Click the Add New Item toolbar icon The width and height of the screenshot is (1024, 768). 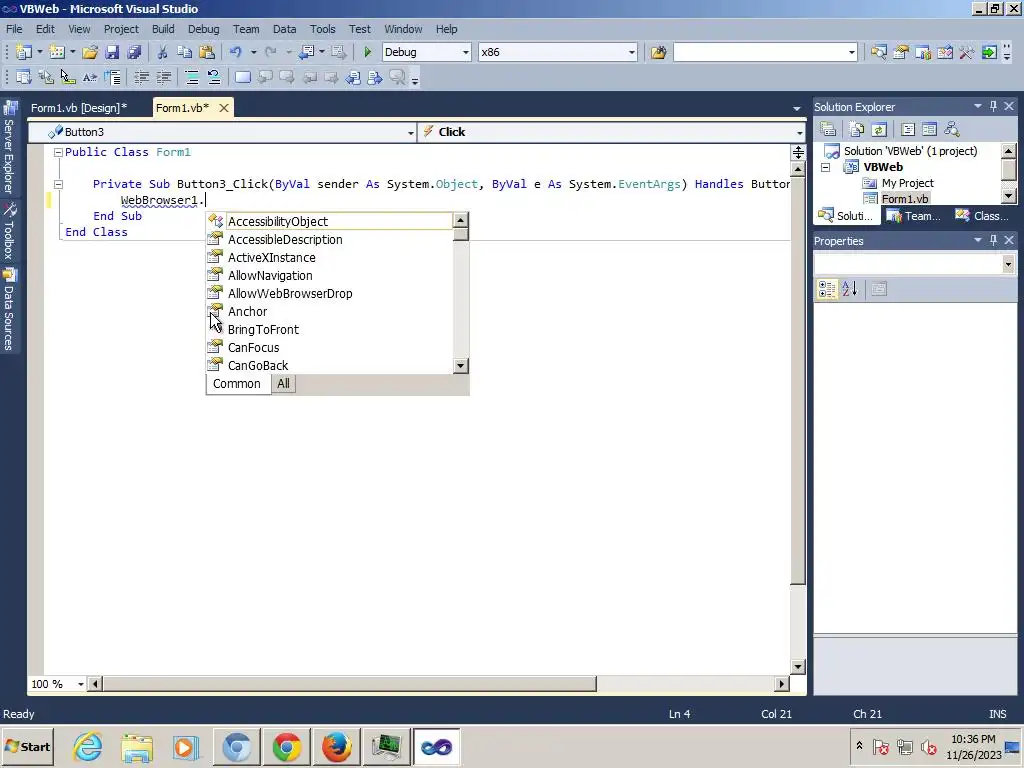57,52
